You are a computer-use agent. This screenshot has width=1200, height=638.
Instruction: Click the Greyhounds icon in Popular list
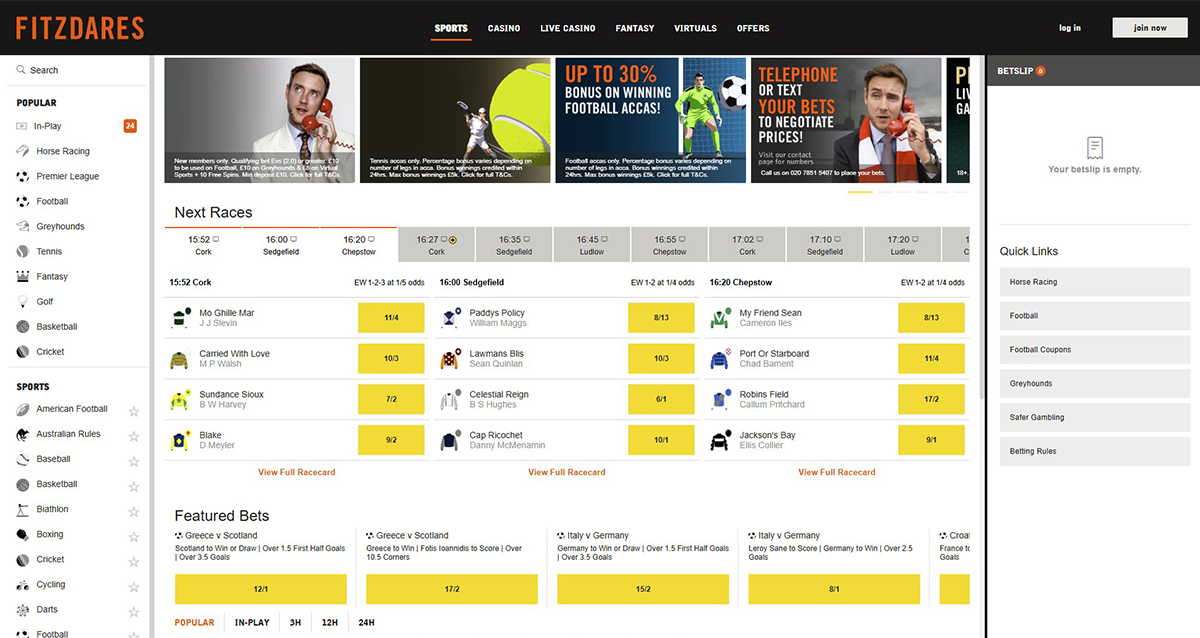(x=23, y=226)
